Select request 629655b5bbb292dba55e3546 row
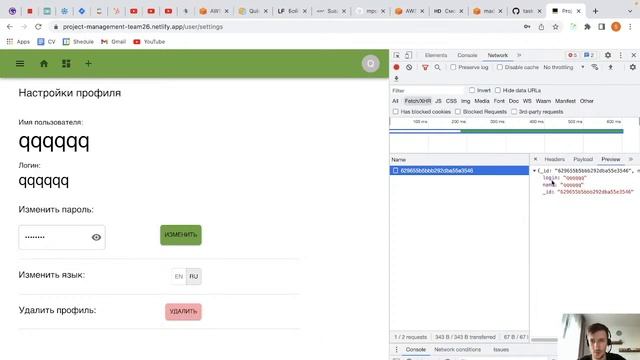This screenshot has width=640, height=360. 459,171
